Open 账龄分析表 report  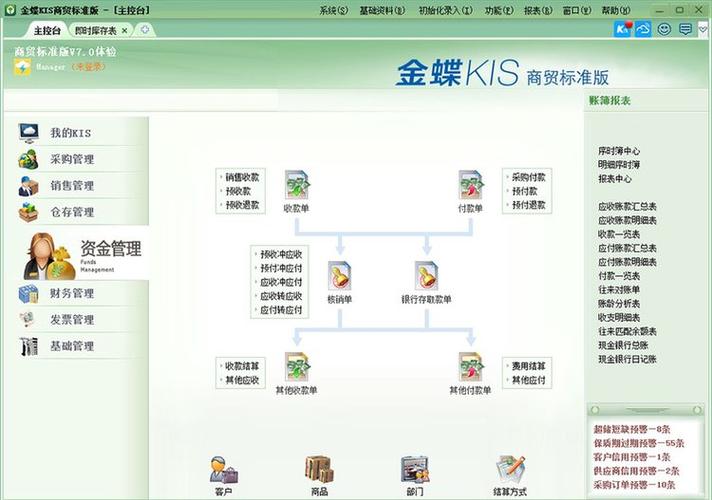[619, 303]
